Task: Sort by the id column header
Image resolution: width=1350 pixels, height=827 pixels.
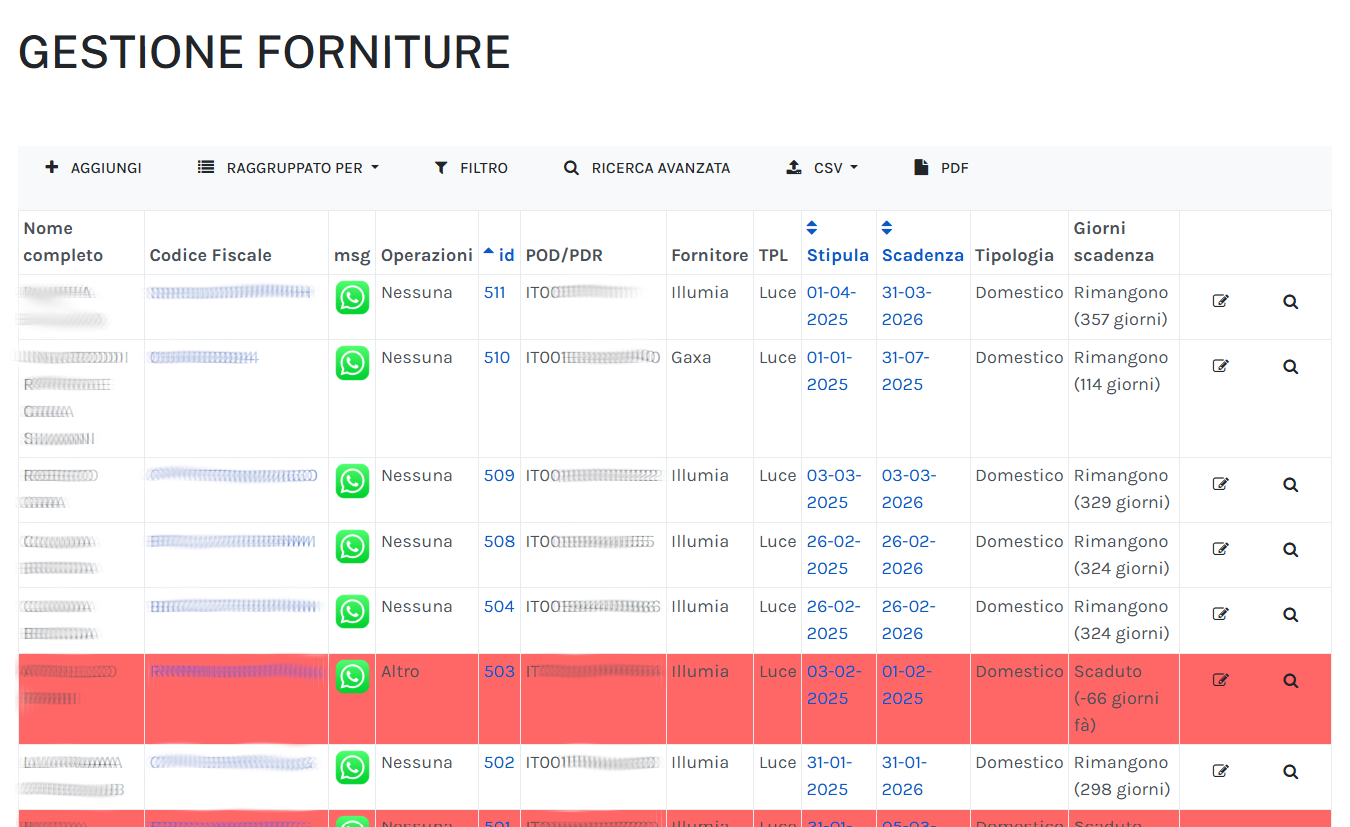Action: [499, 255]
